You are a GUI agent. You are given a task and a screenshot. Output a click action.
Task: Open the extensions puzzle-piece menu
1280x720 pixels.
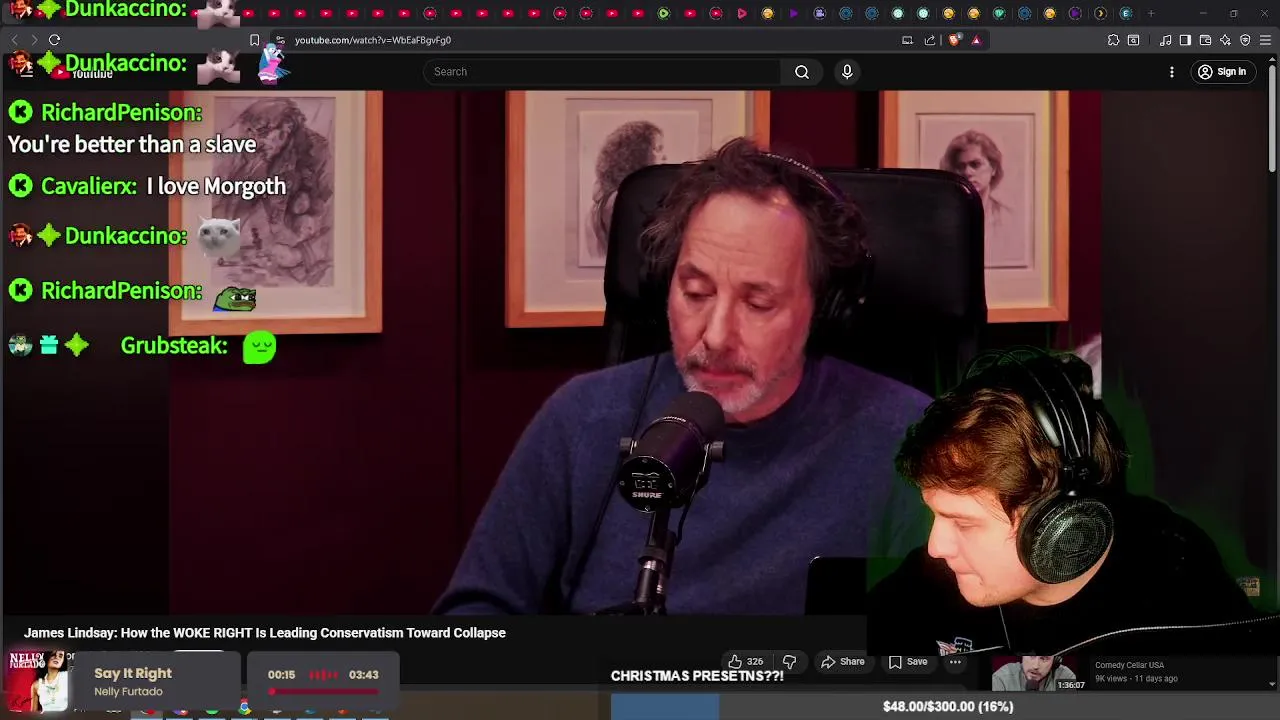pyautogui.click(x=1113, y=40)
